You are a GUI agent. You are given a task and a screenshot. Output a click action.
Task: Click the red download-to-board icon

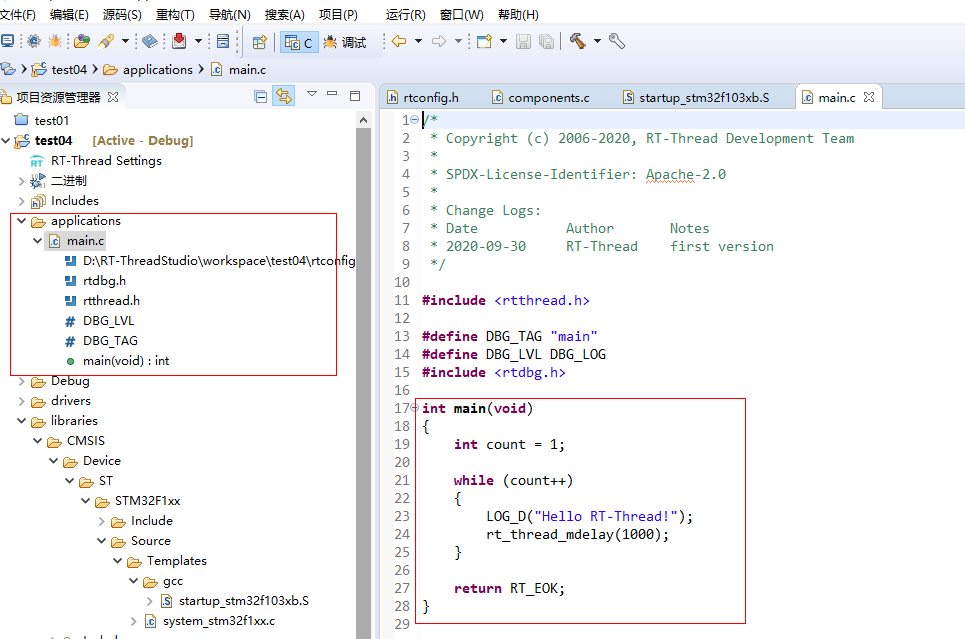[x=179, y=41]
